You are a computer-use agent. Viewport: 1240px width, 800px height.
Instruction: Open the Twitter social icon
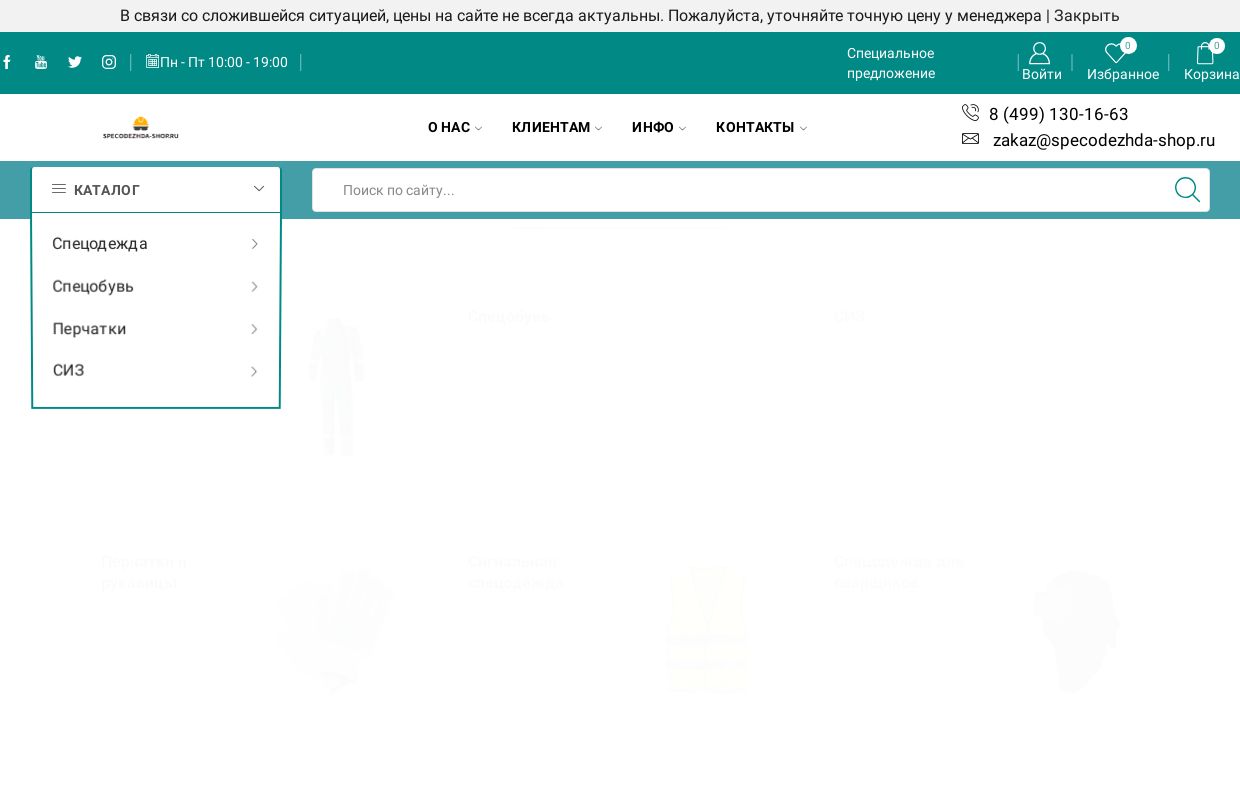click(75, 62)
